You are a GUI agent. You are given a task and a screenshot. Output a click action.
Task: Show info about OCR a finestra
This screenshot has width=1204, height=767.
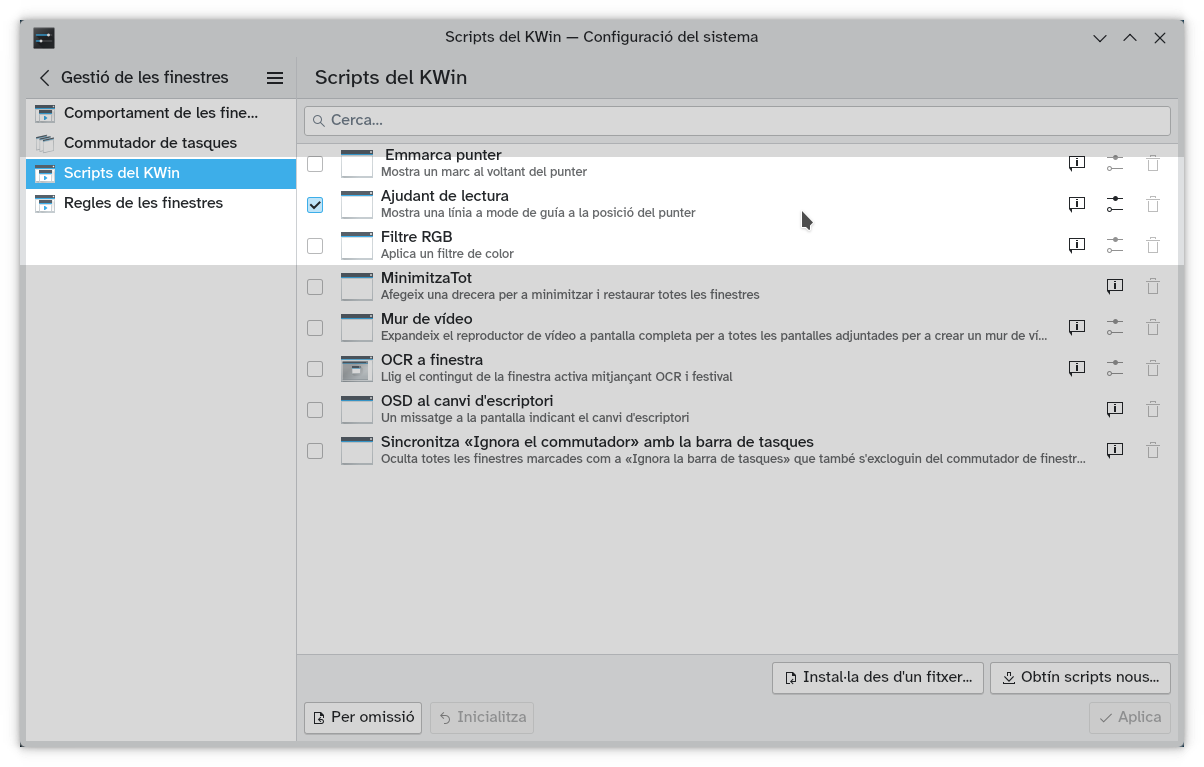click(x=1077, y=368)
